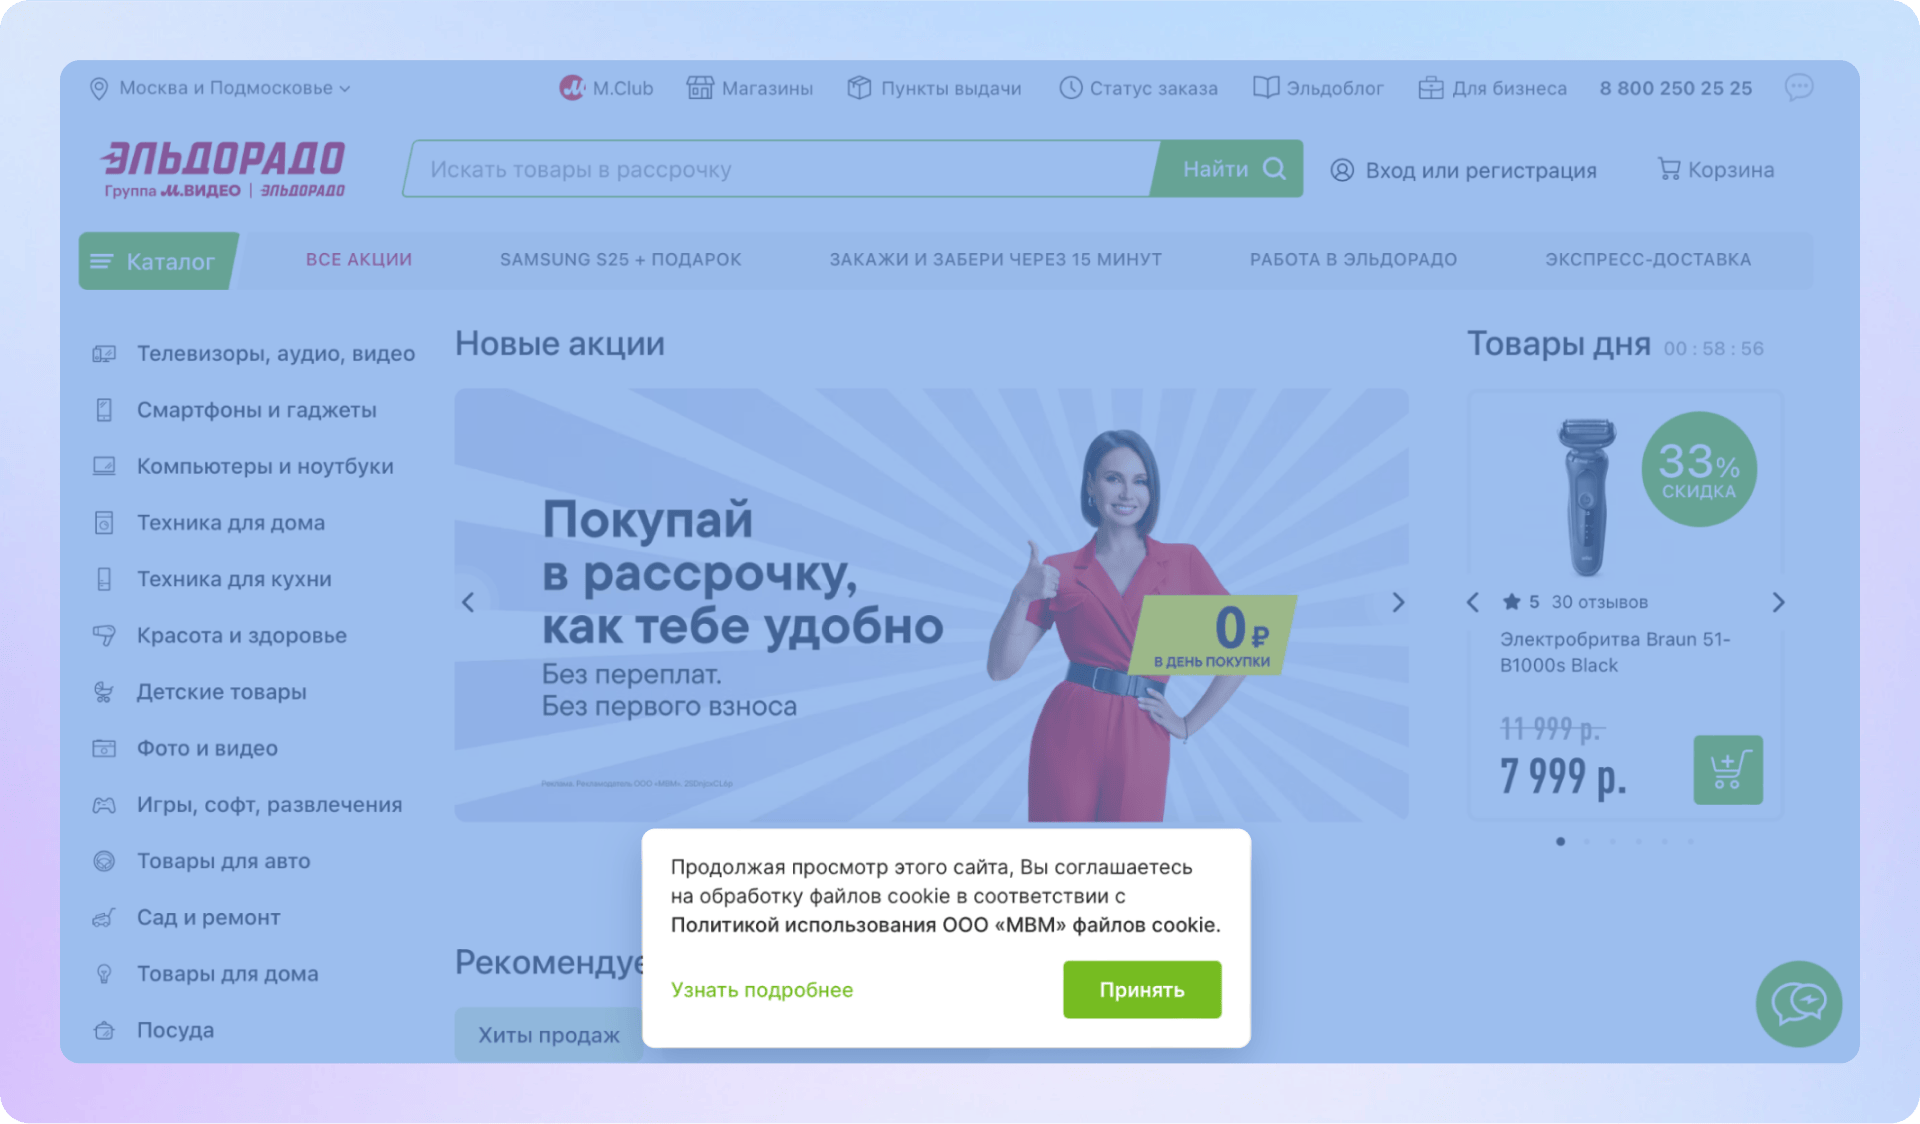This screenshot has width=1920, height=1124.
Task: Open Смартфоны и гаджеты category
Action: pos(256,410)
